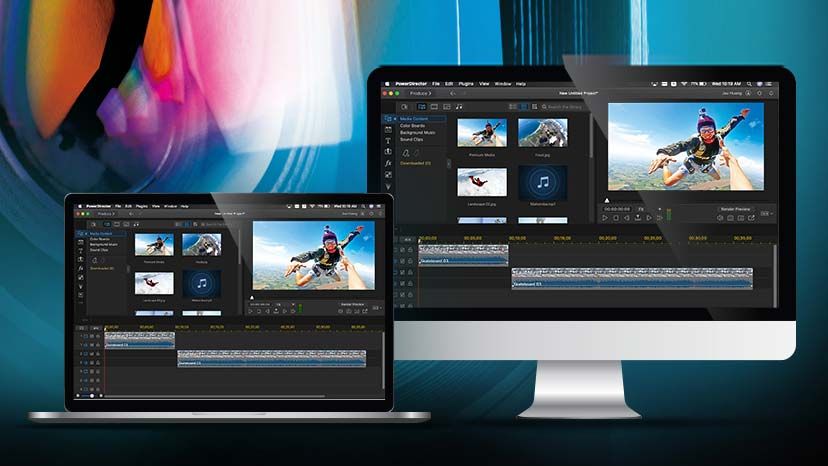Click tag icon under Sound Clips on iMac

click(x=406, y=153)
